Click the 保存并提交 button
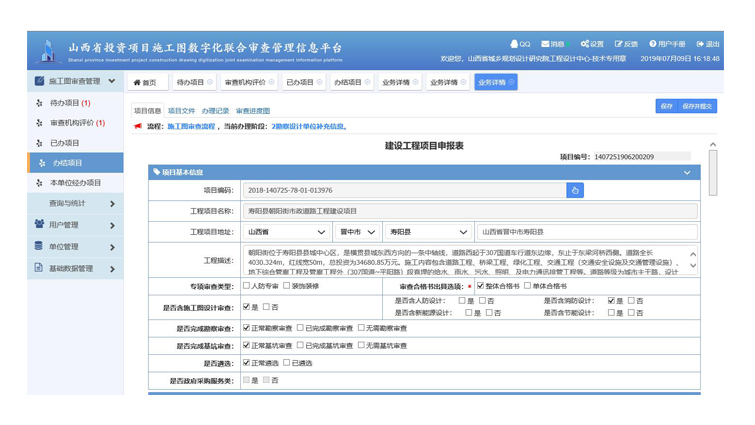 (x=697, y=106)
